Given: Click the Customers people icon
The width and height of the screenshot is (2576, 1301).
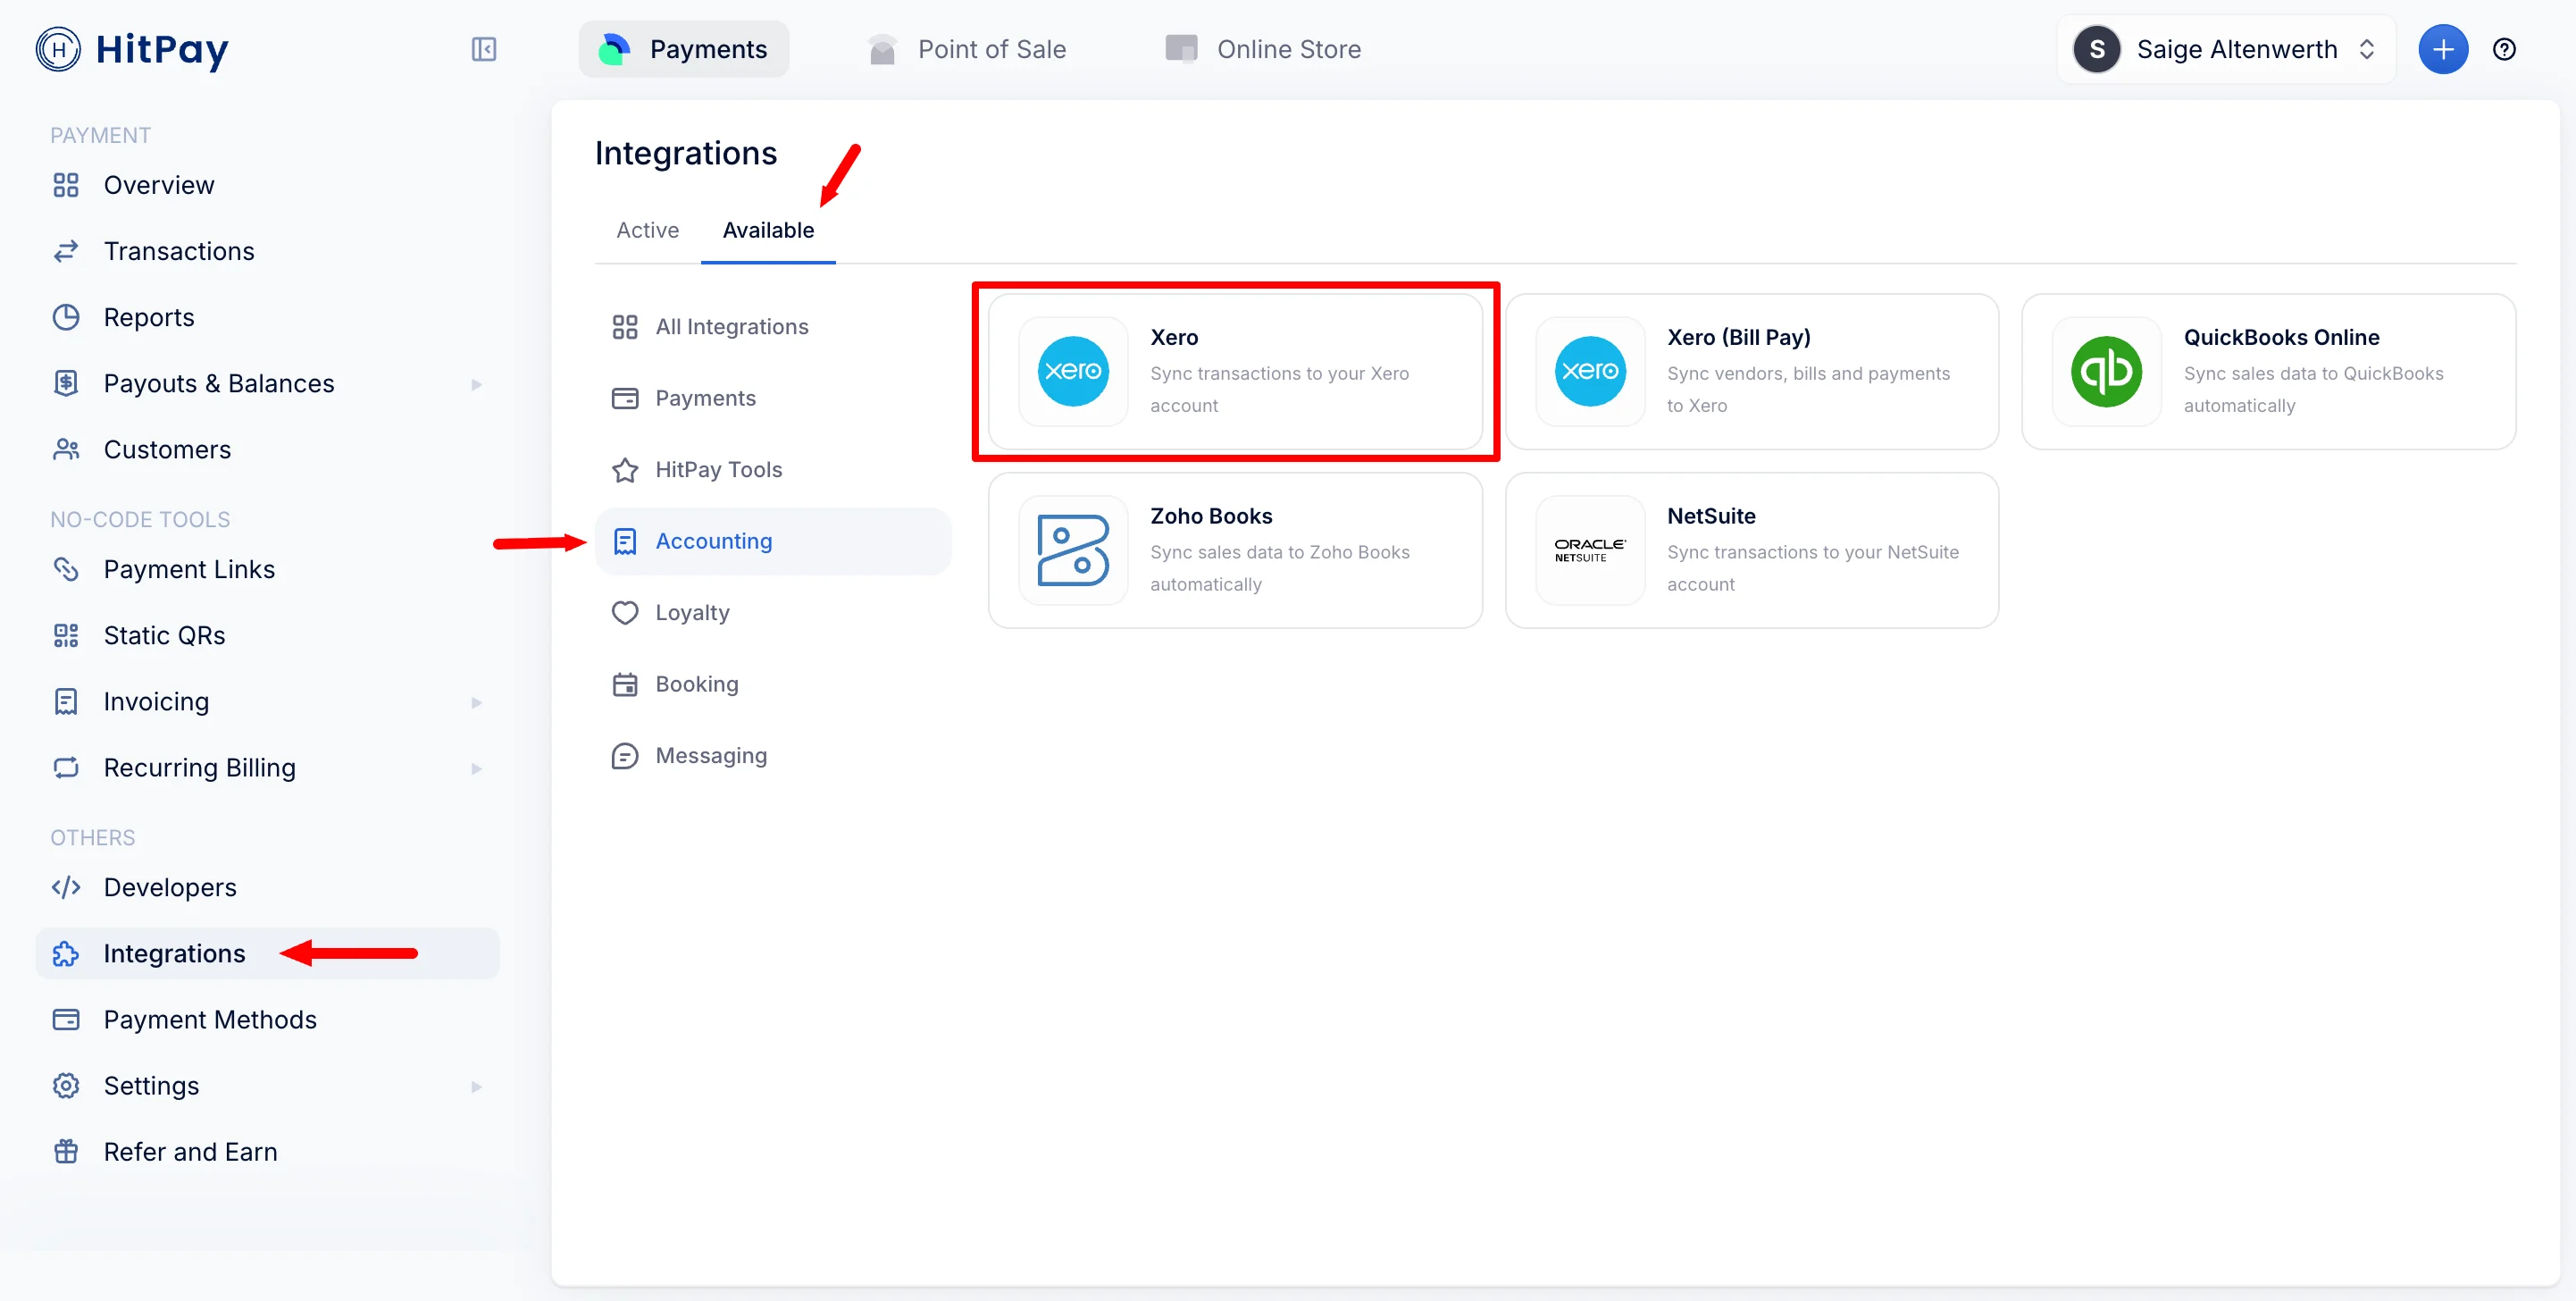Looking at the screenshot, I should (x=66, y=449).
